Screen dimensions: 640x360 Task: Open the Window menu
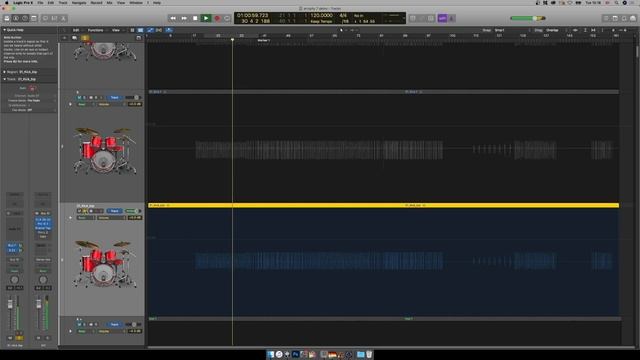coord(136,2)
